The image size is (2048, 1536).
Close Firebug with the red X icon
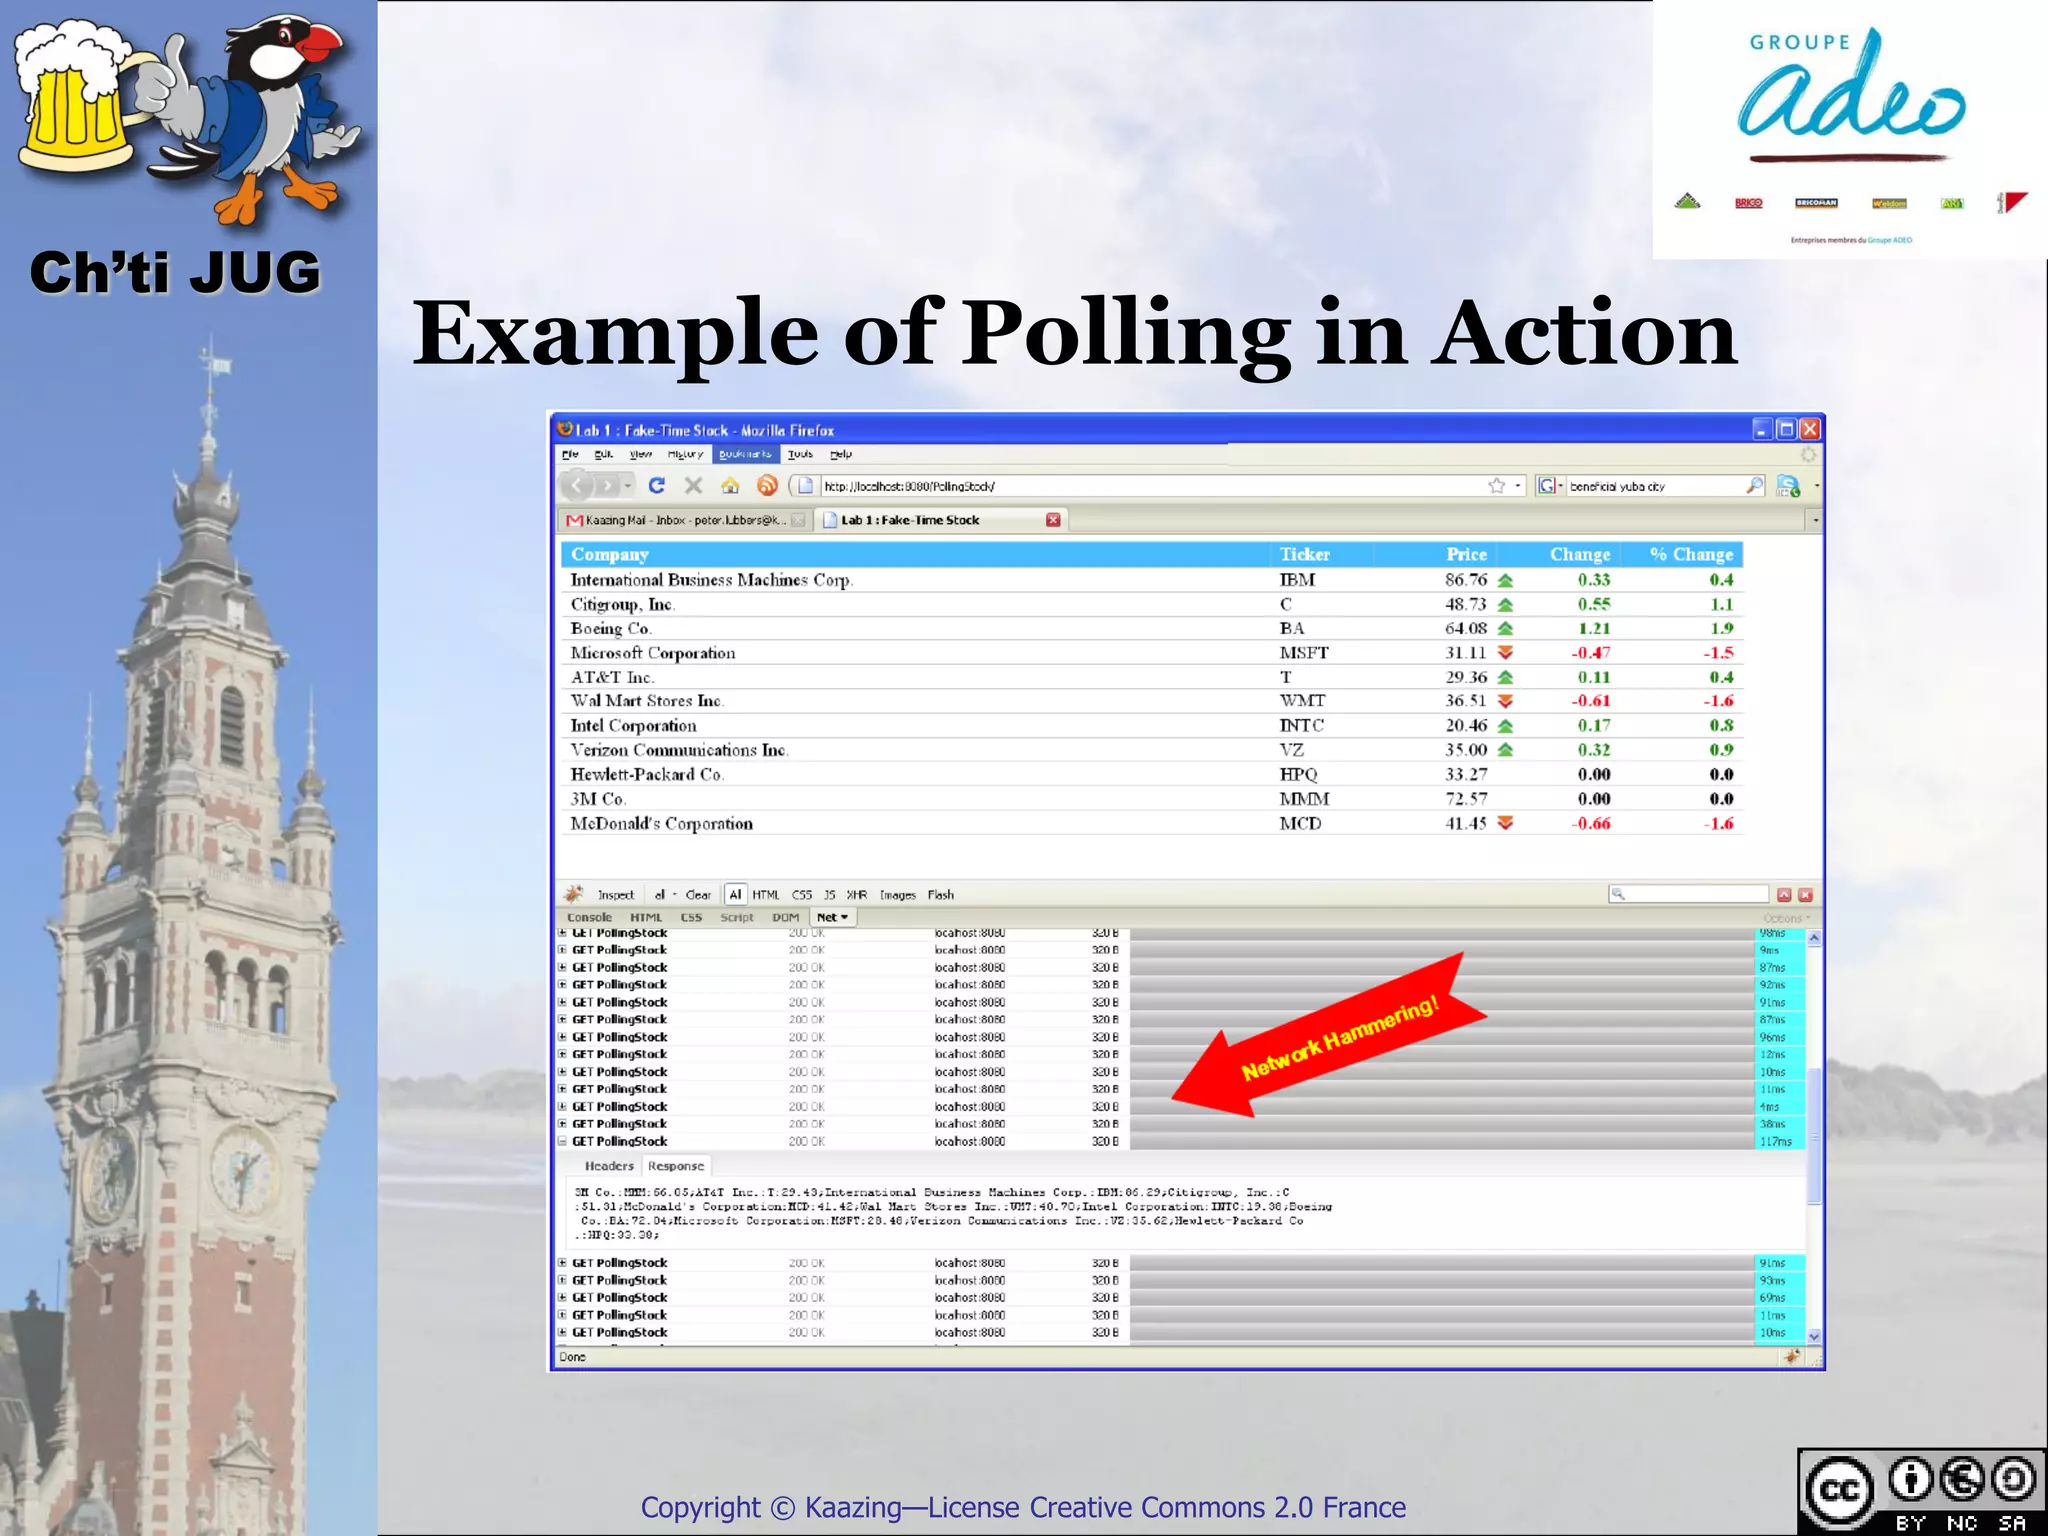1806,895
